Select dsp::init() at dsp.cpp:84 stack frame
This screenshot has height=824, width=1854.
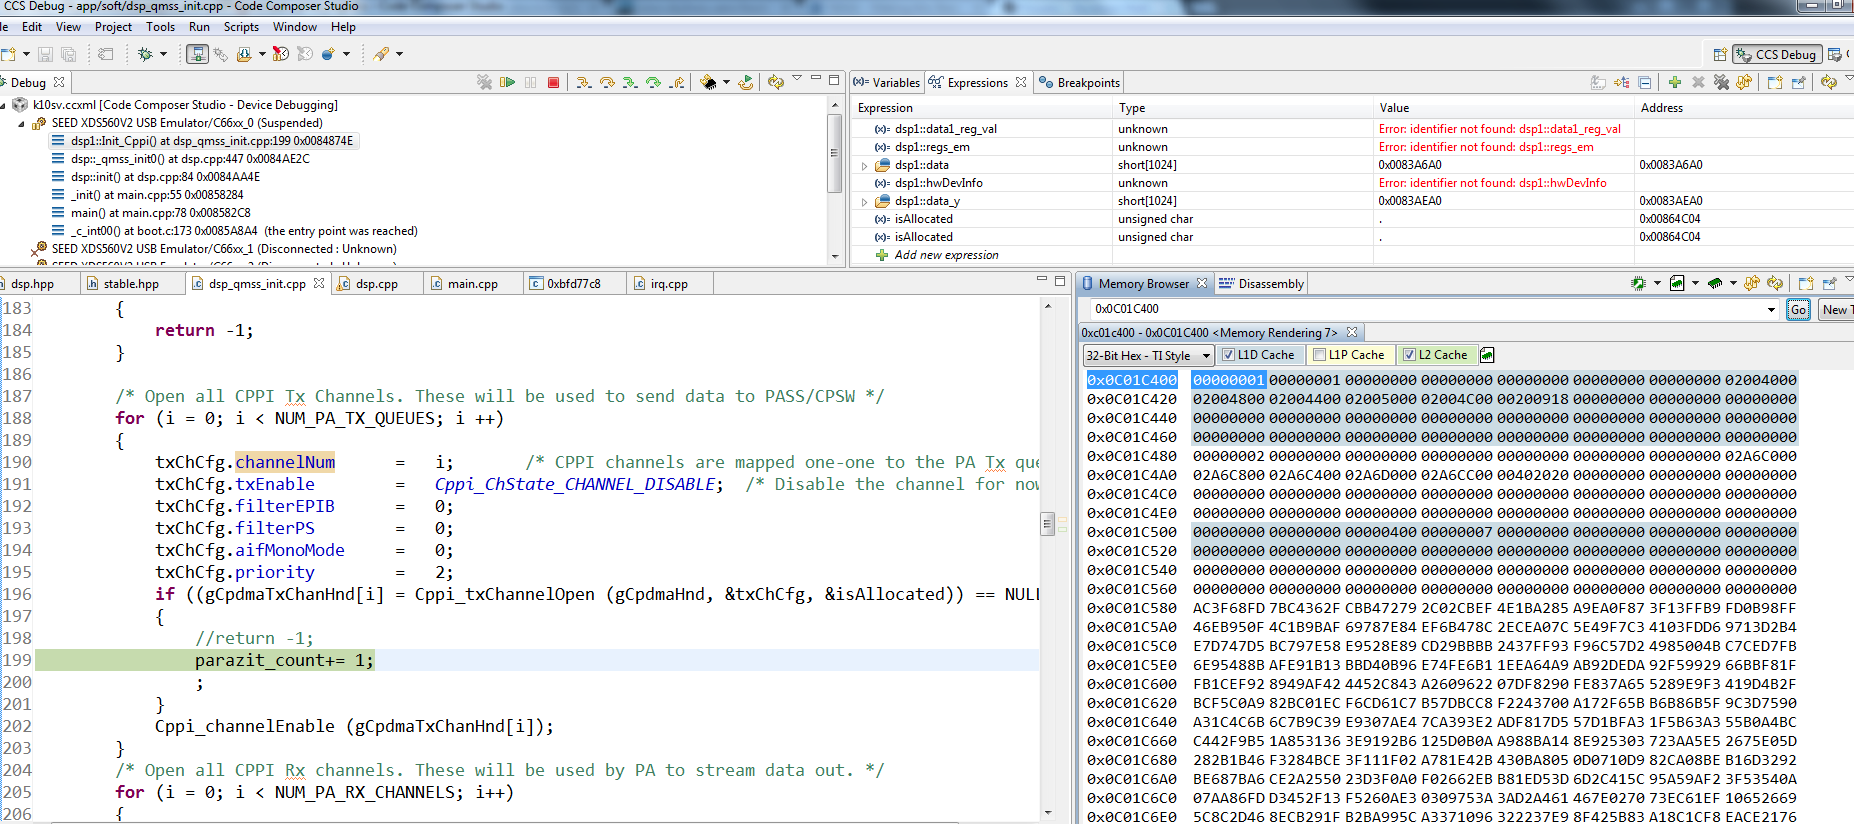tap(164, 177)
